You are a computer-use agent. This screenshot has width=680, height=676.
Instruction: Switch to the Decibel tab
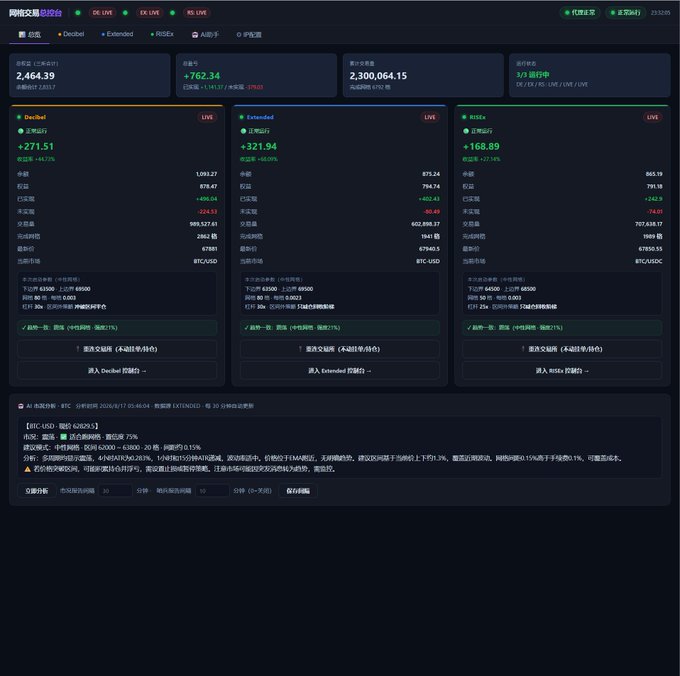[x=71, y=34]
